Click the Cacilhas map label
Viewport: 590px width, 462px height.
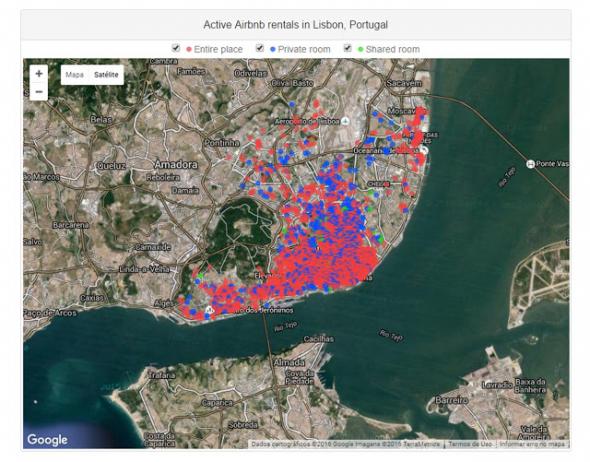coord(319,339)
